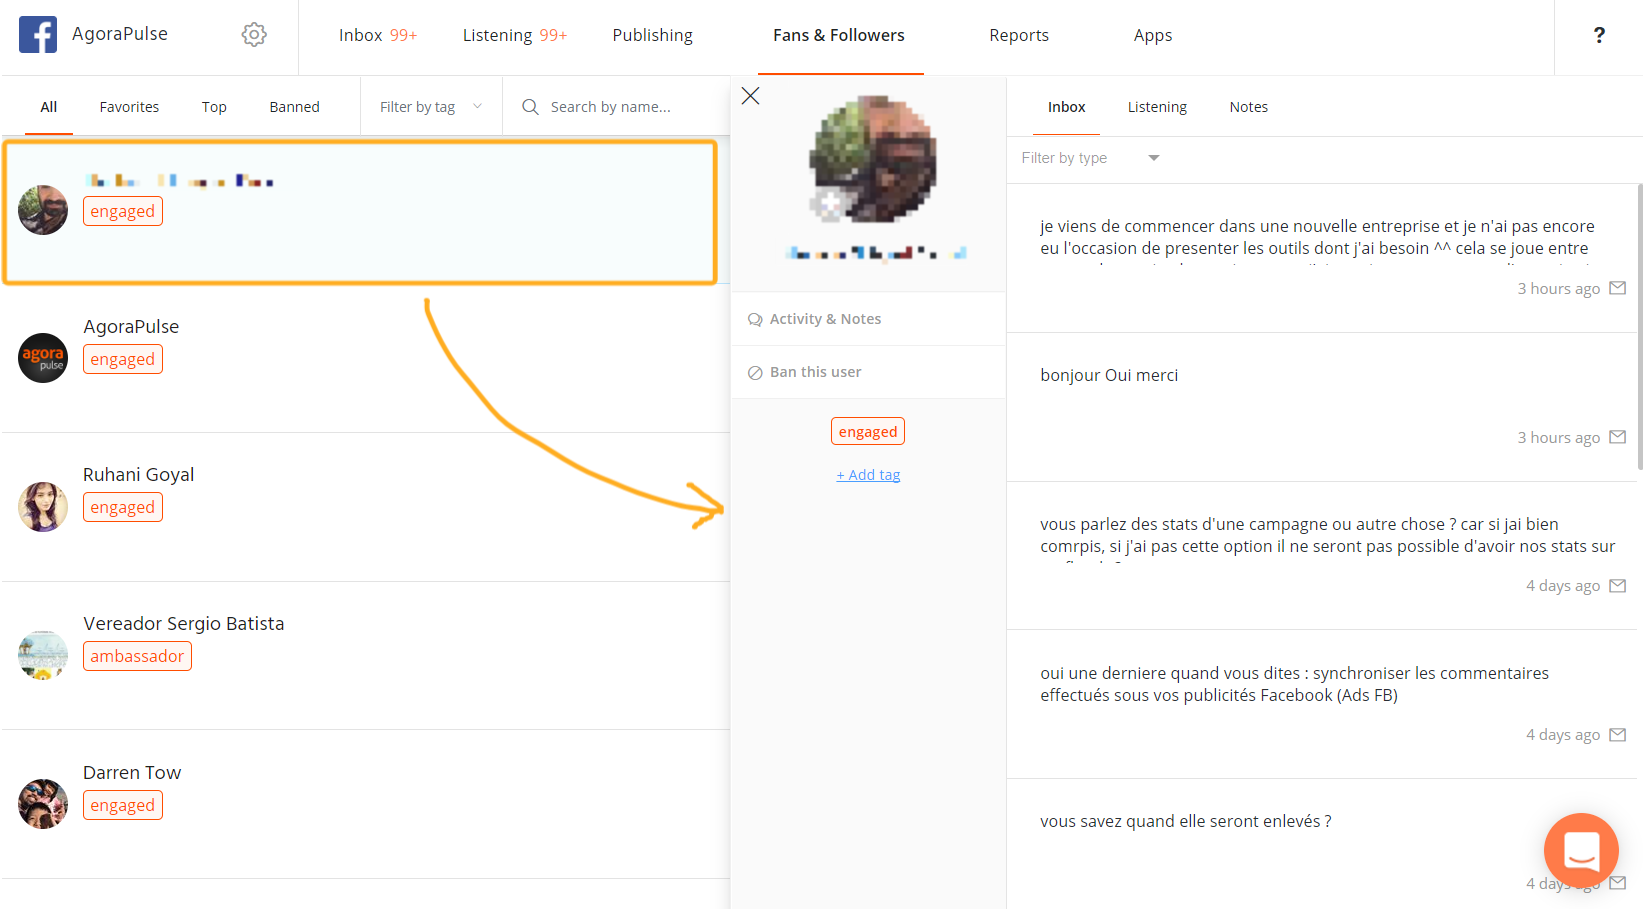Click the large profile picture in panel
The width and height of the screenshot is (1651, 912).
point(872,159)
